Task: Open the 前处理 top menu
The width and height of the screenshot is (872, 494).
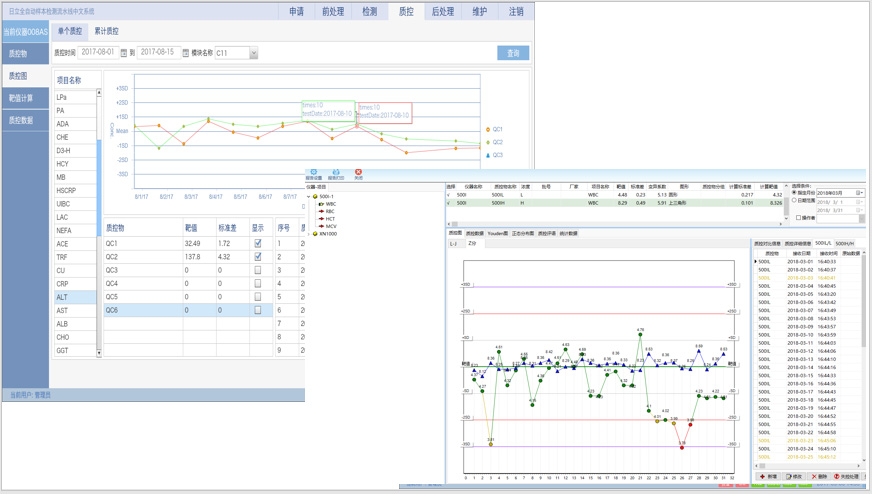Action: [333, 11]
